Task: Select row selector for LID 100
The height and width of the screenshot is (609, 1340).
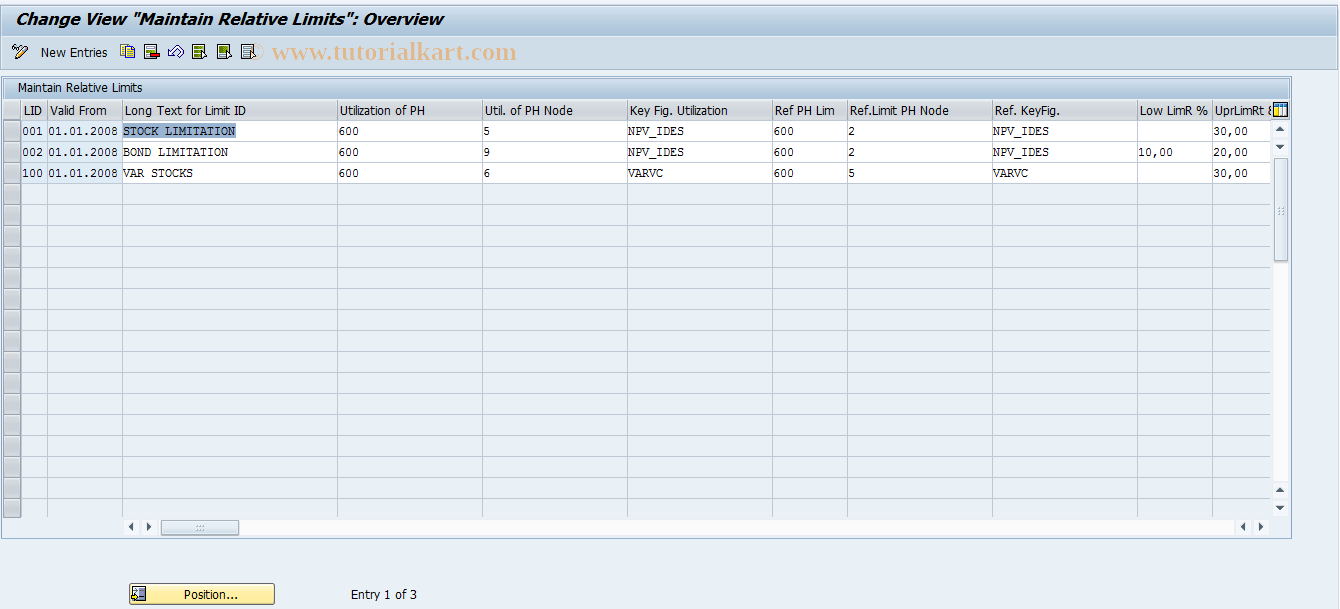Action: click(12, 173)
